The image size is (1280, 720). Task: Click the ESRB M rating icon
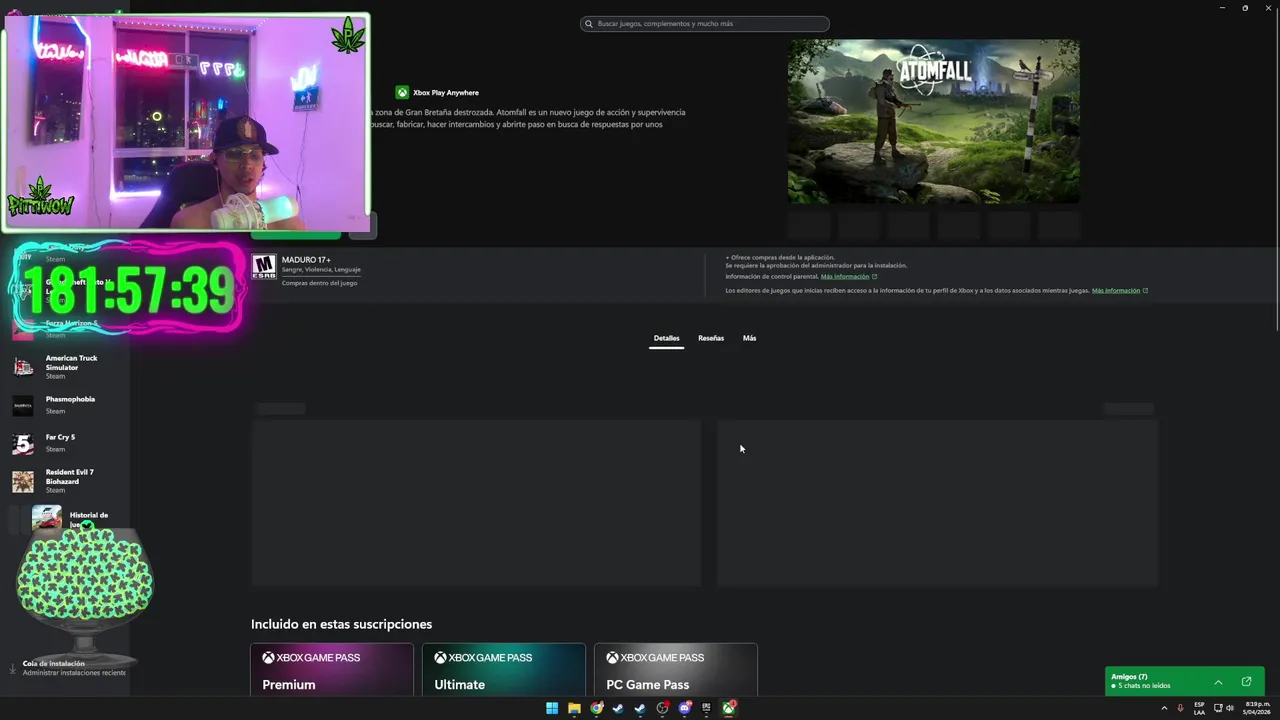tap(264, 266)
